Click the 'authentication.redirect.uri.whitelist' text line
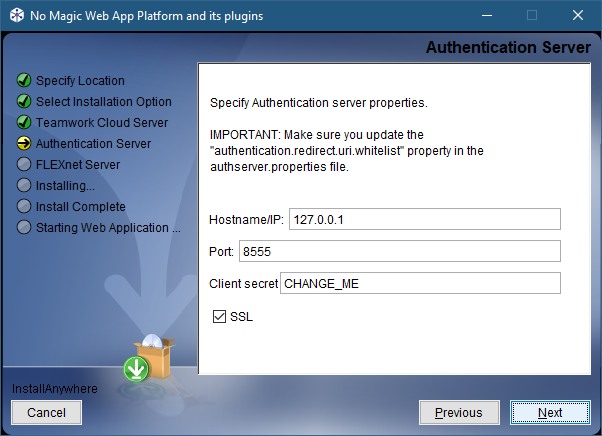Image resolution: width=602 pixels, height=436 pixels. tap(346, 151)
